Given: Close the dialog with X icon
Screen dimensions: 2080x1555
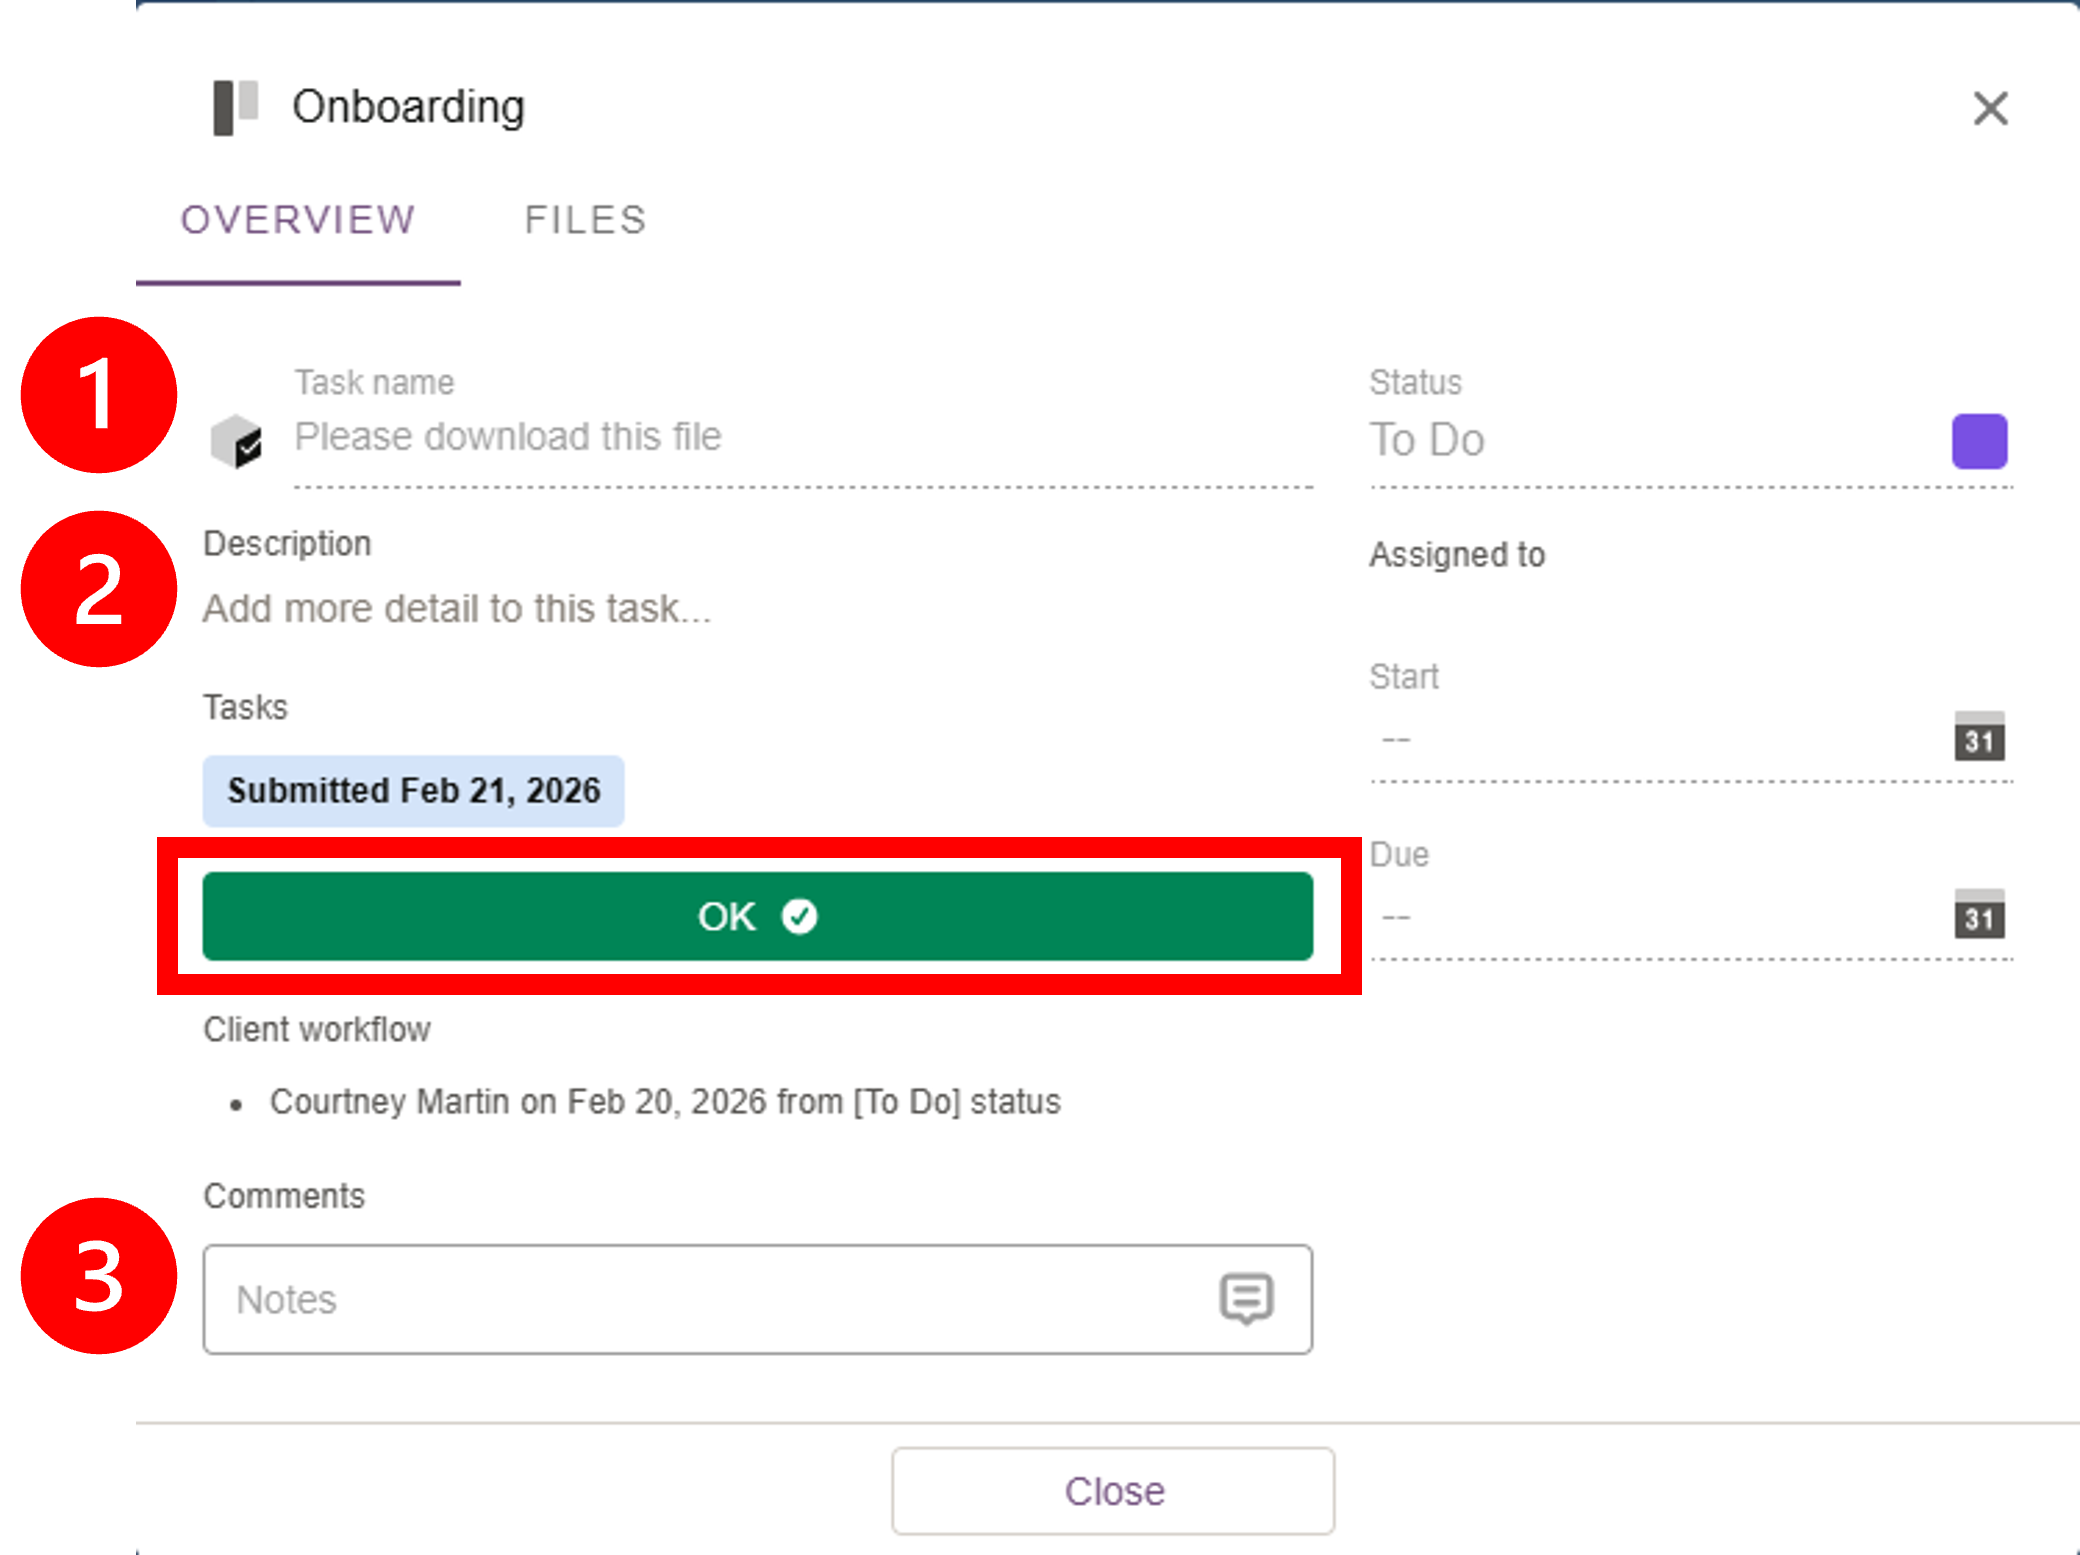Looking at the screenshot, I should click(x=1990, y=108).
